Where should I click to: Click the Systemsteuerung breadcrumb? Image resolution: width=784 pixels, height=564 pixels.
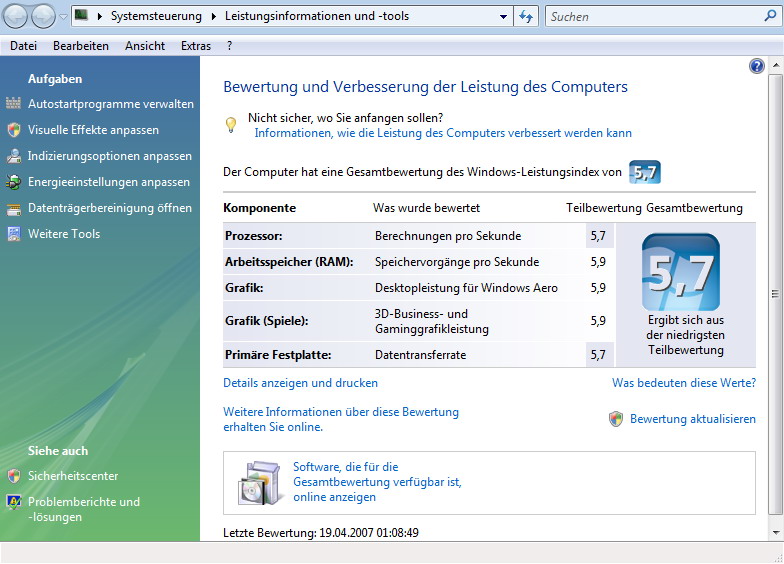pyautogui.click(x=156, y=16)
